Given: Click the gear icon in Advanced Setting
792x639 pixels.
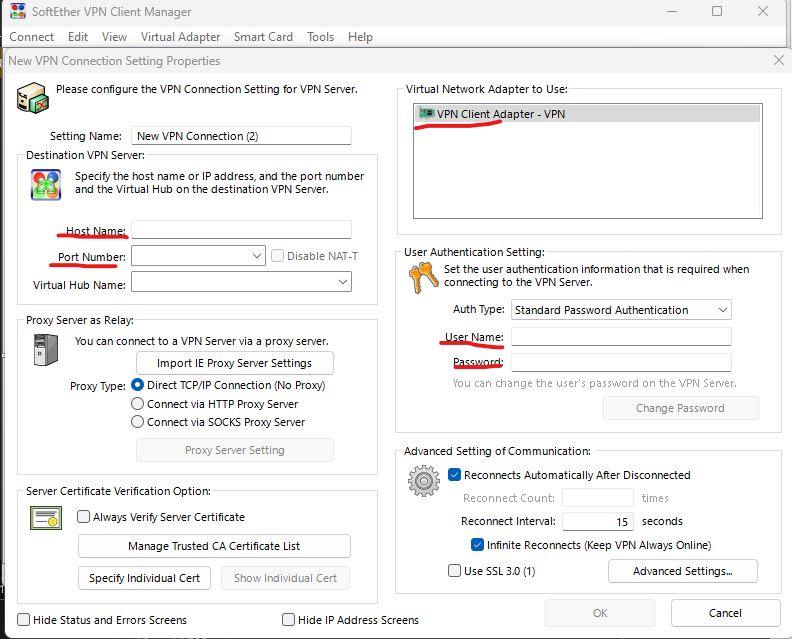Looking at the screenshot, I should click(423, 481).
